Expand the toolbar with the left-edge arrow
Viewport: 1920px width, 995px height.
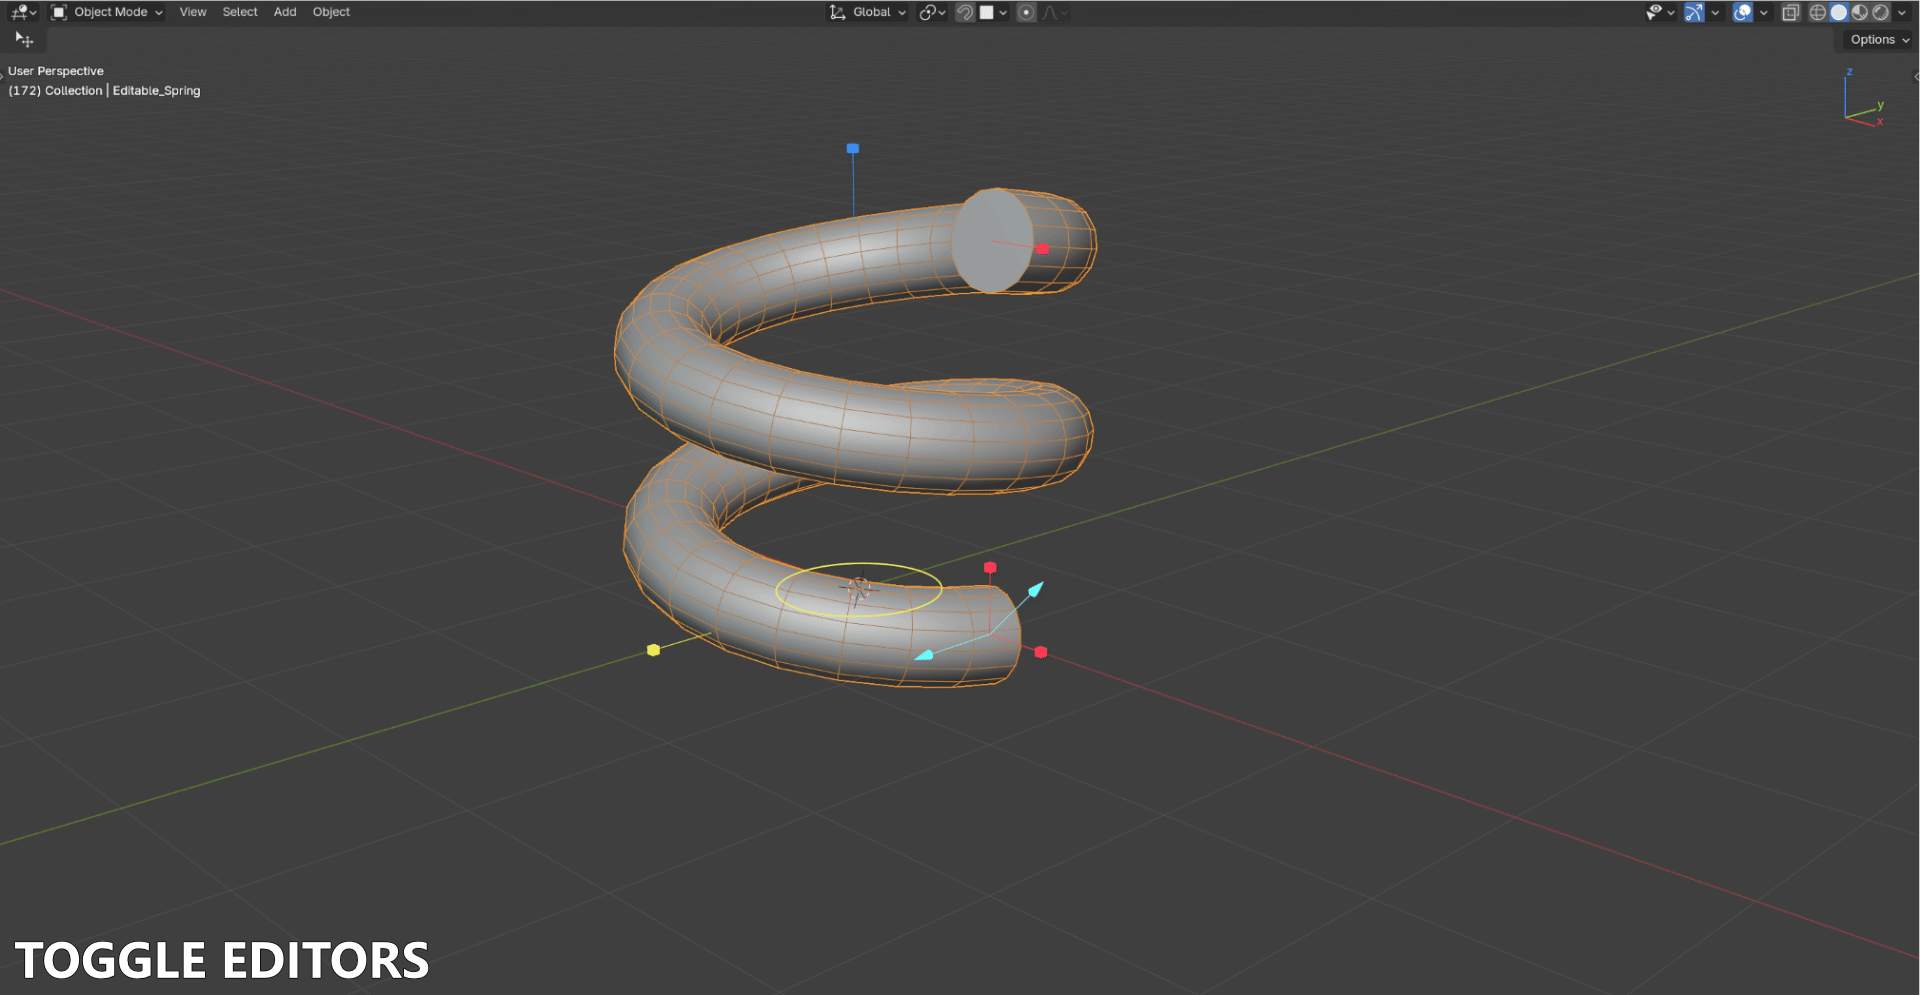pyautogui.click(x=3, y=76)
